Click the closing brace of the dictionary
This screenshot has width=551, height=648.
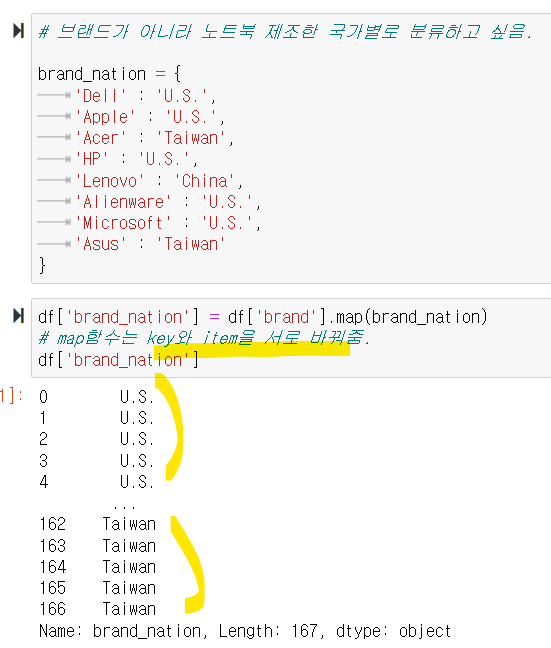pos(42,265)
